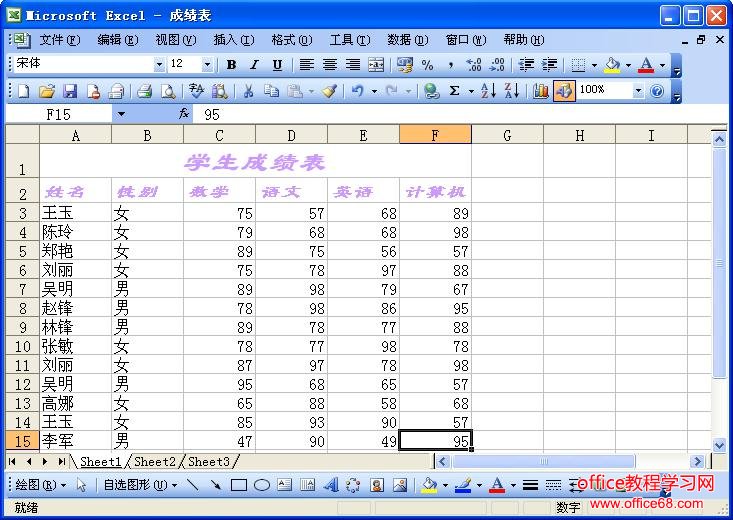Viewport: 733px width, 520px height.
Task: Decrease decimal places
Action: coord(497,65)
